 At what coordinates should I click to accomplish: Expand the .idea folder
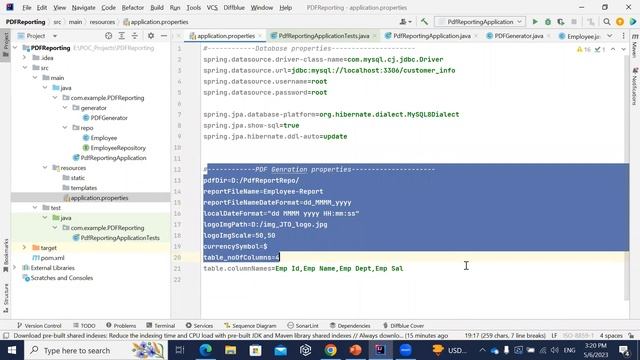point(25,58)
